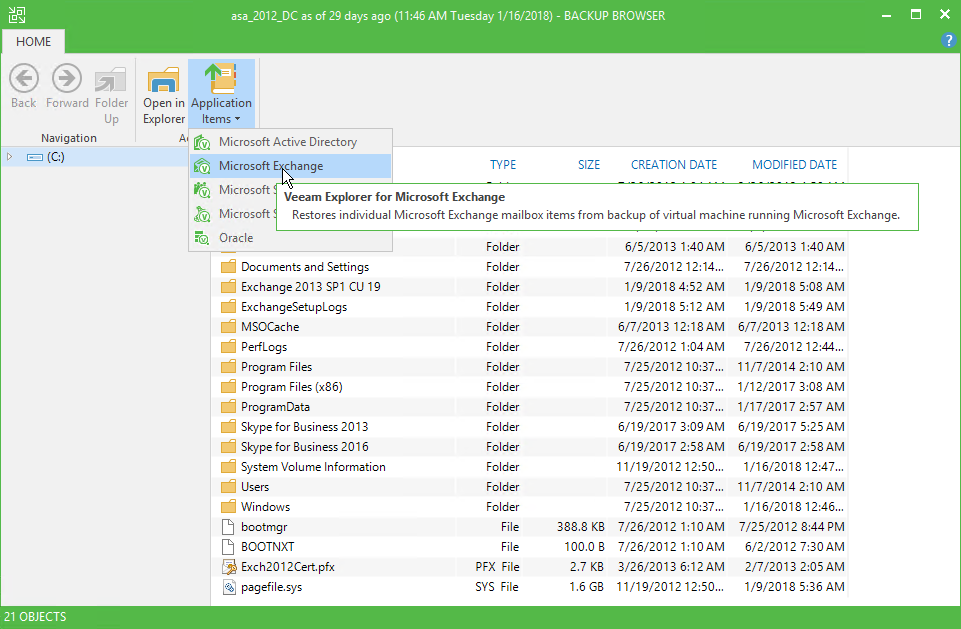
Task: Click the ExchangeSetupLogs folder icon
Action: (228, 307)
